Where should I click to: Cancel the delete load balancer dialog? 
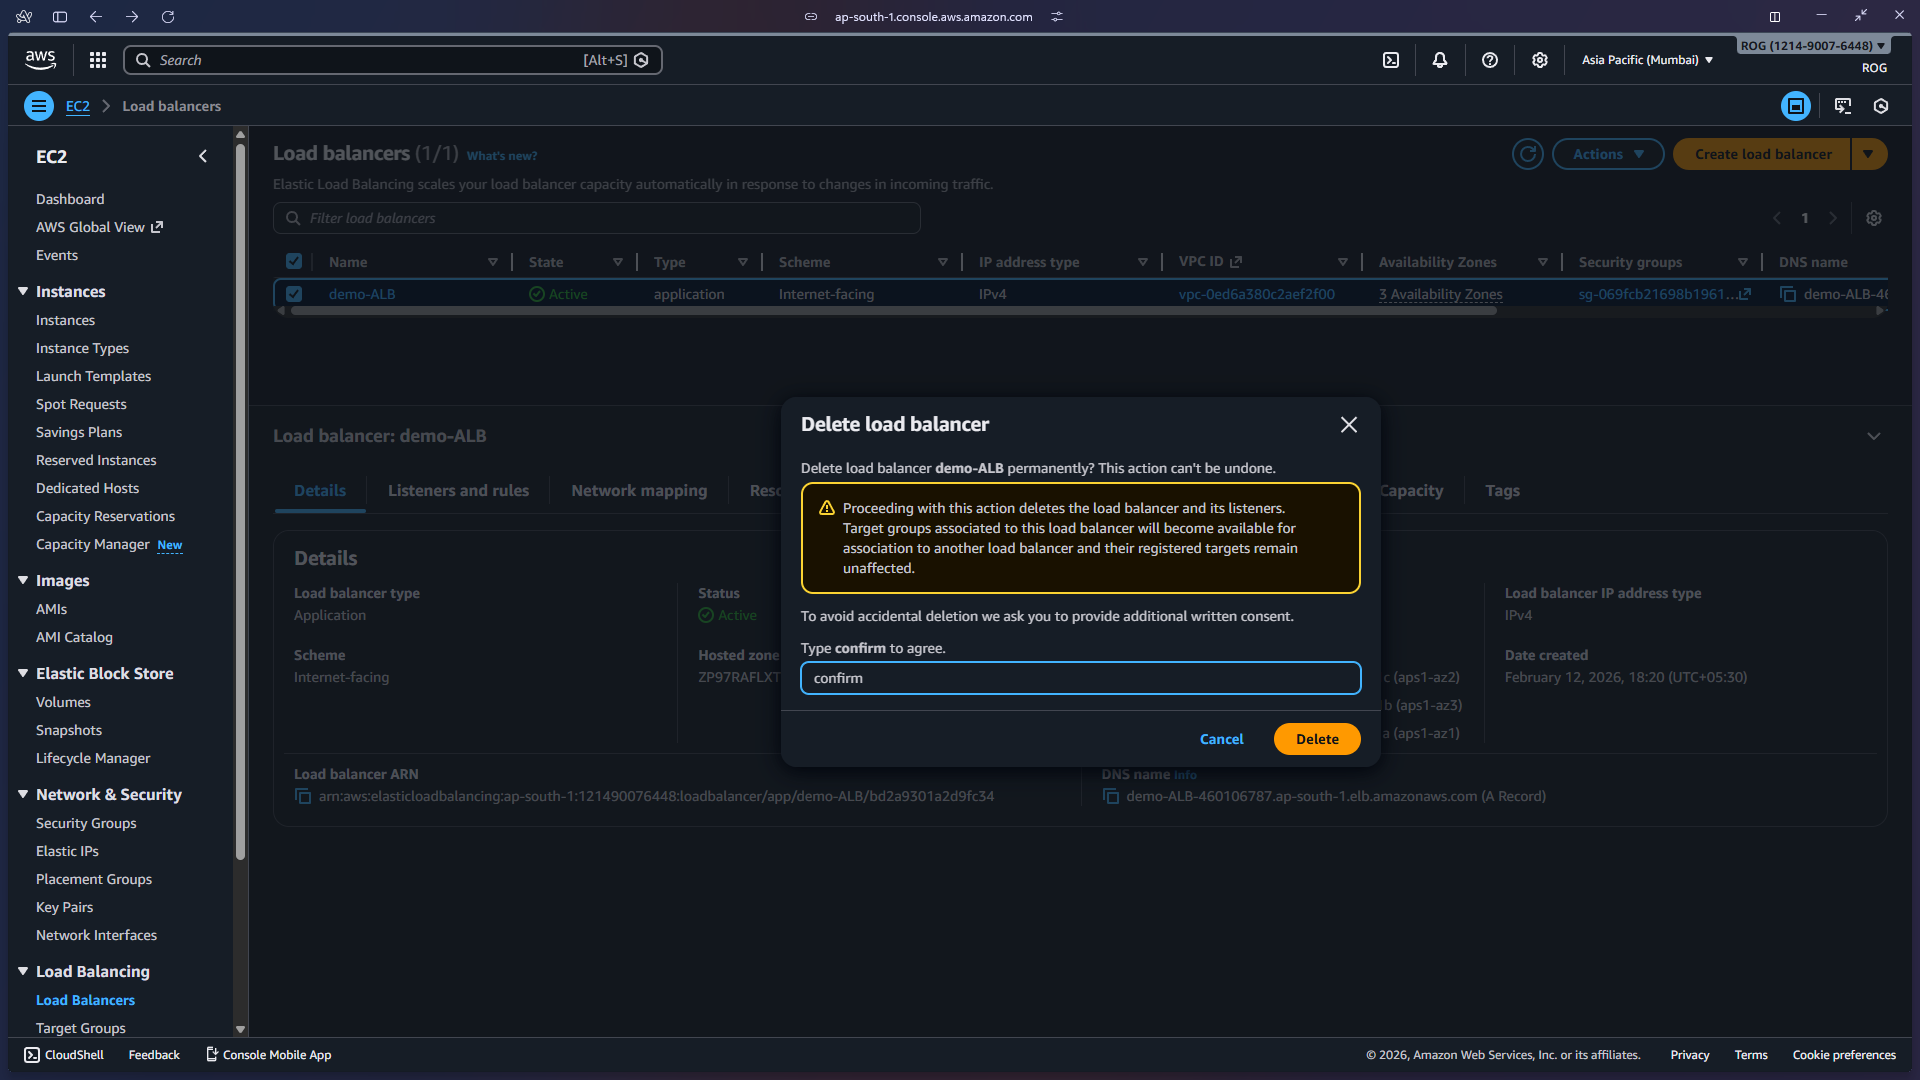tap(1221, 738)
